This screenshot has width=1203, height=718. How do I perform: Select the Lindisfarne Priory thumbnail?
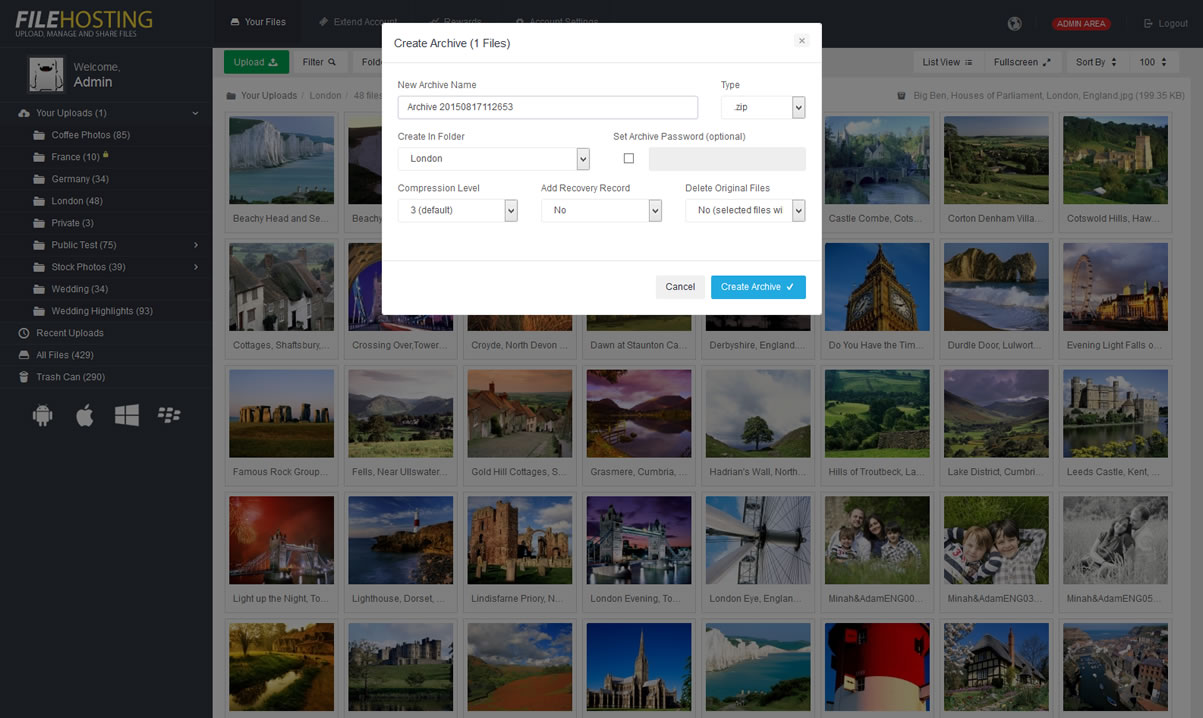pos(520,540)
